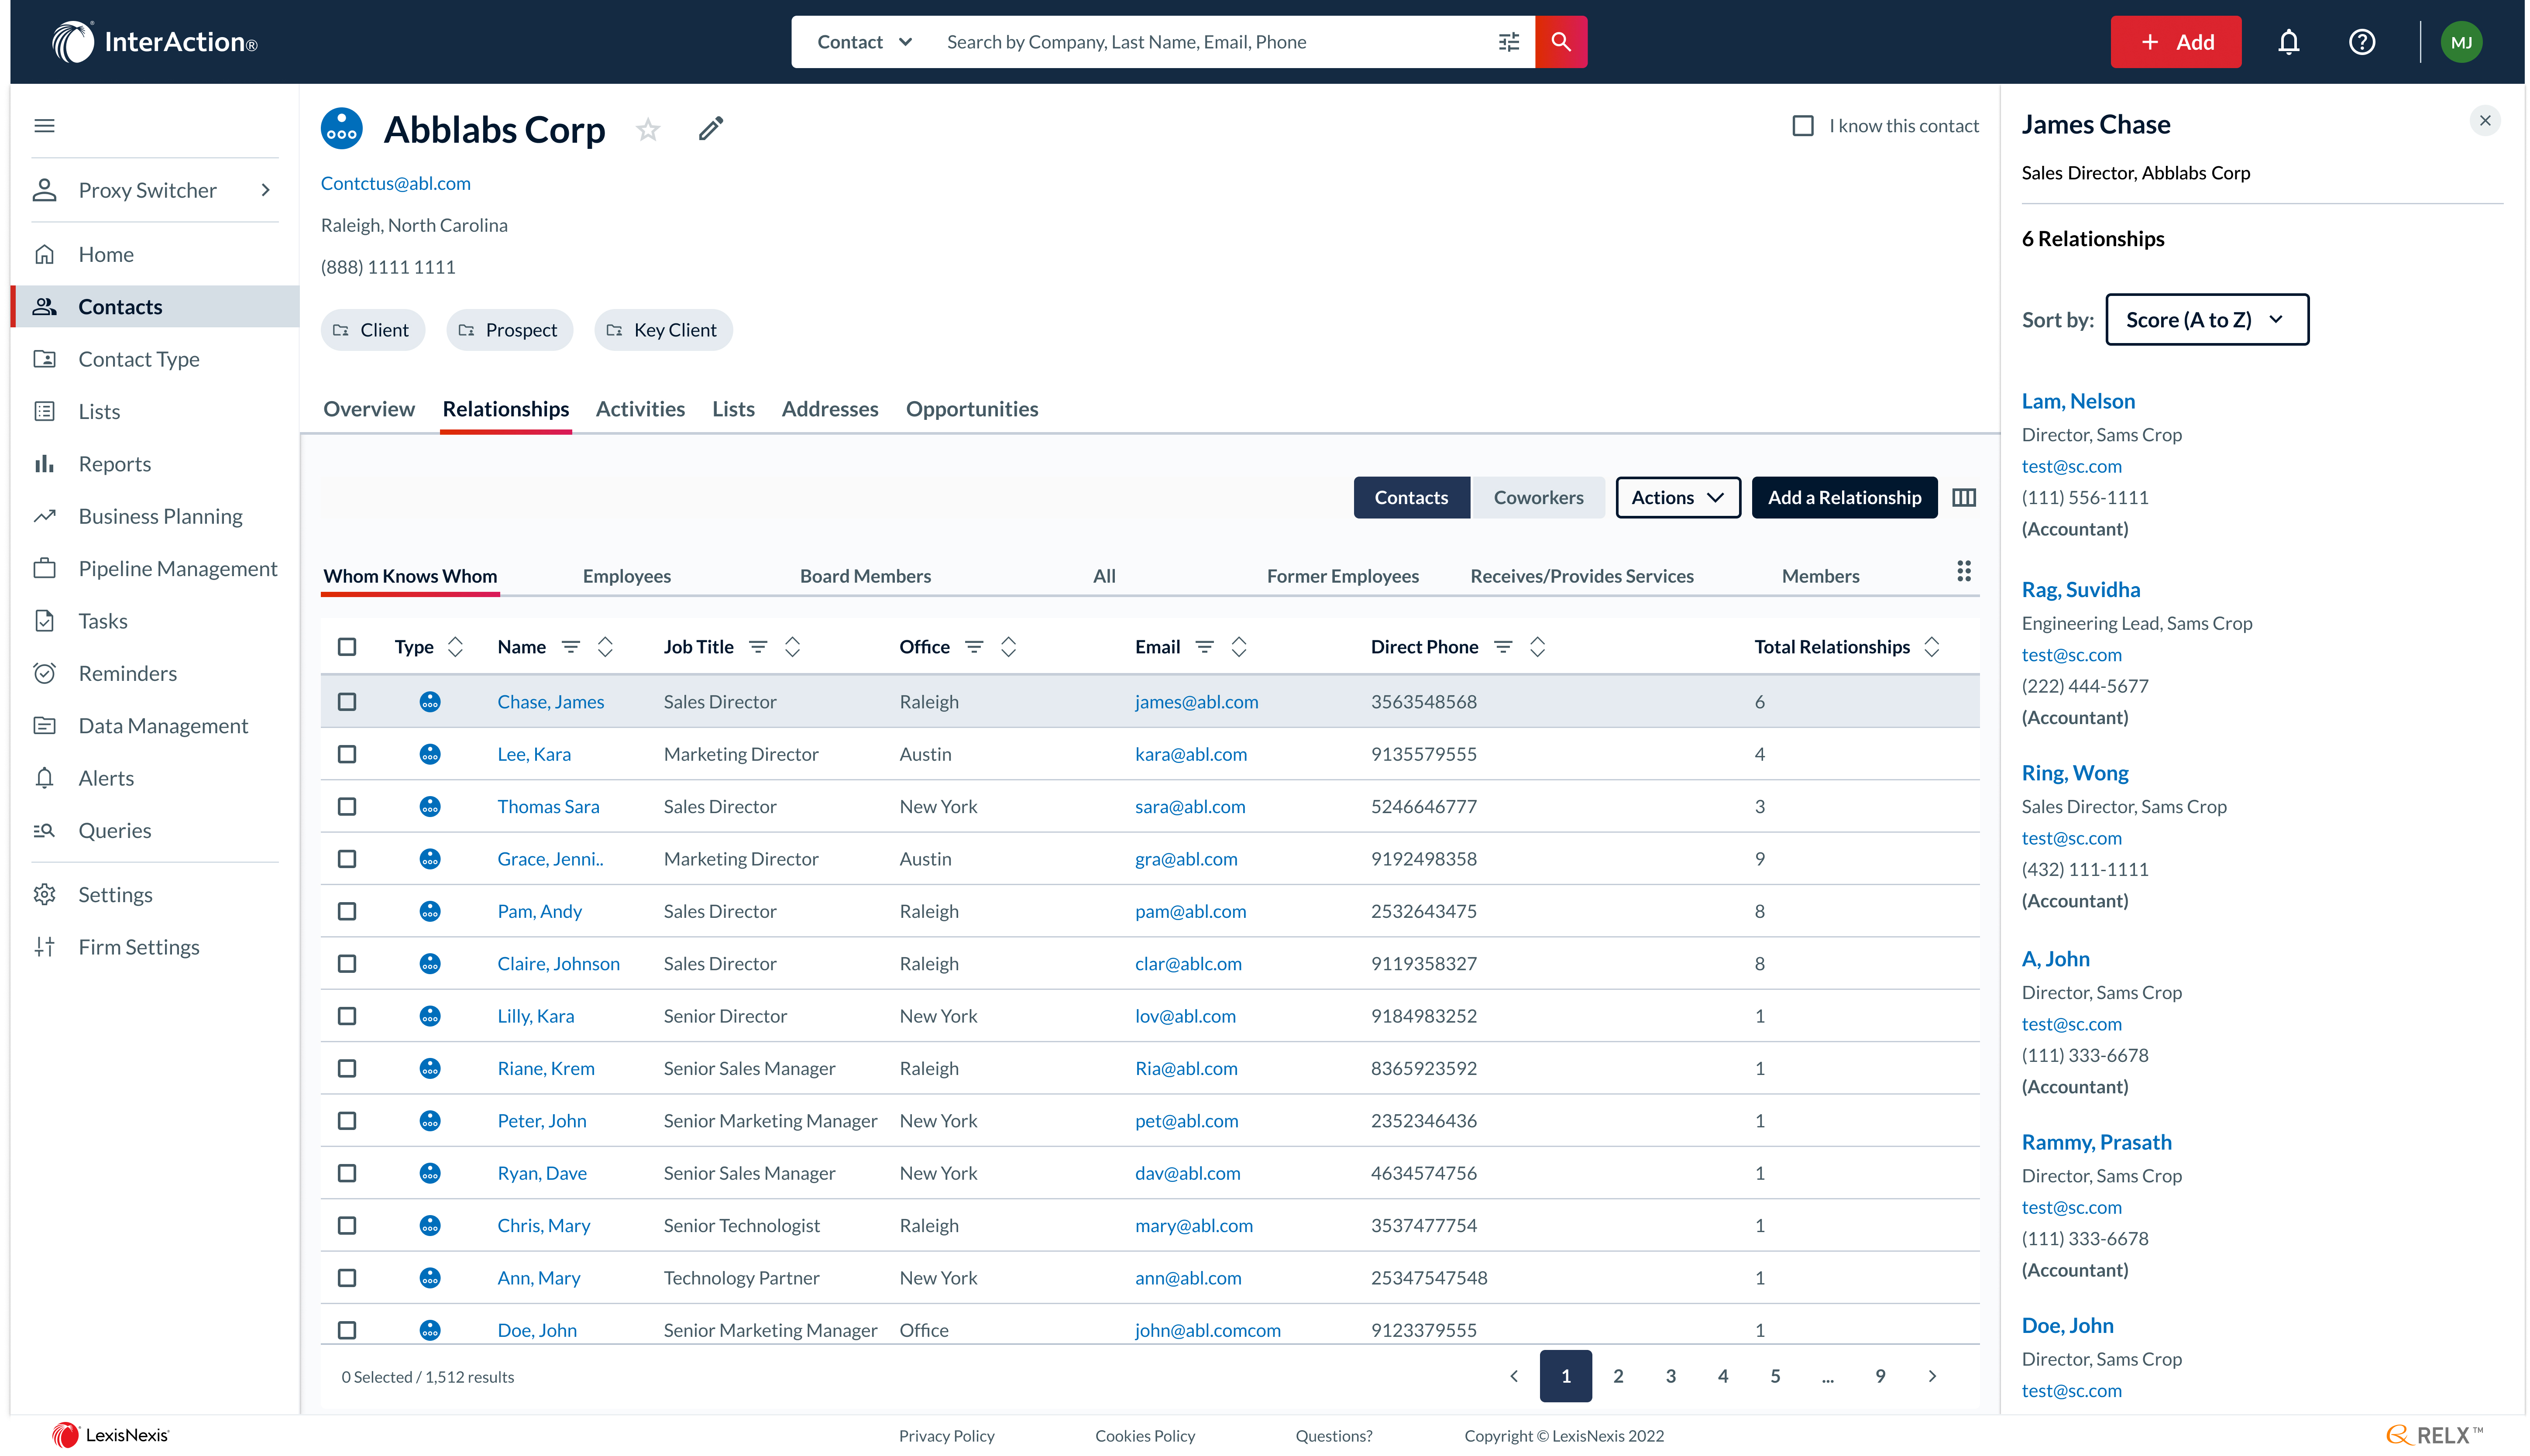Sort by the Email column

click(x=1238, y=647)
